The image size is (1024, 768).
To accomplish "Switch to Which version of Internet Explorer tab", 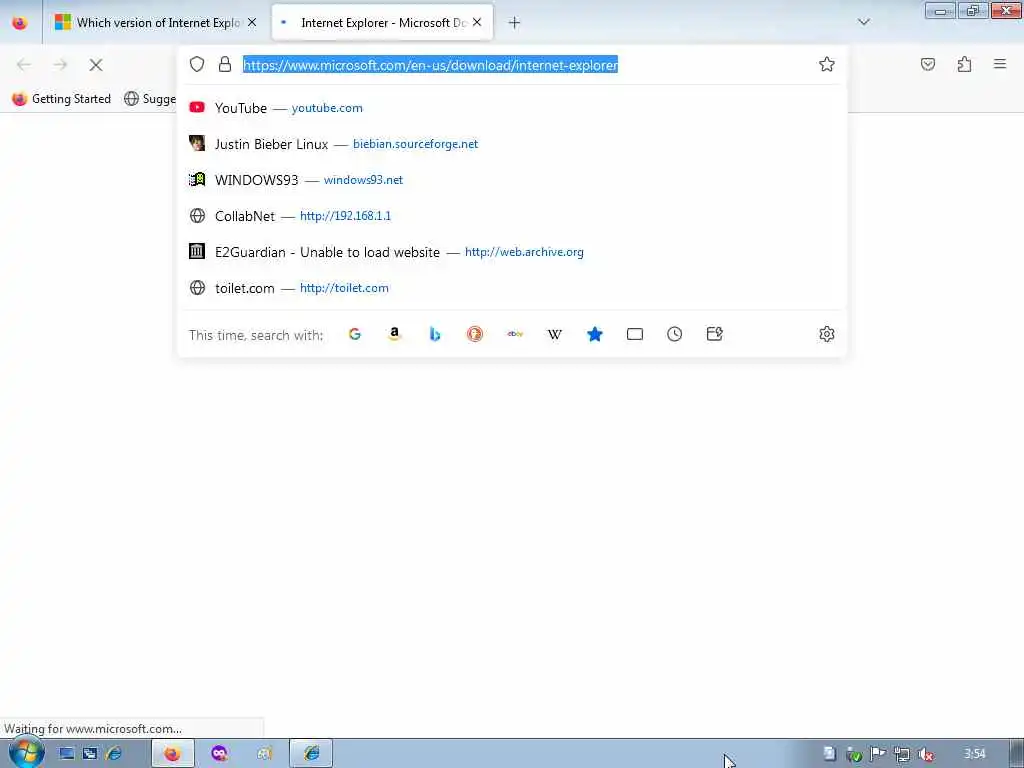I will (157, 23).
